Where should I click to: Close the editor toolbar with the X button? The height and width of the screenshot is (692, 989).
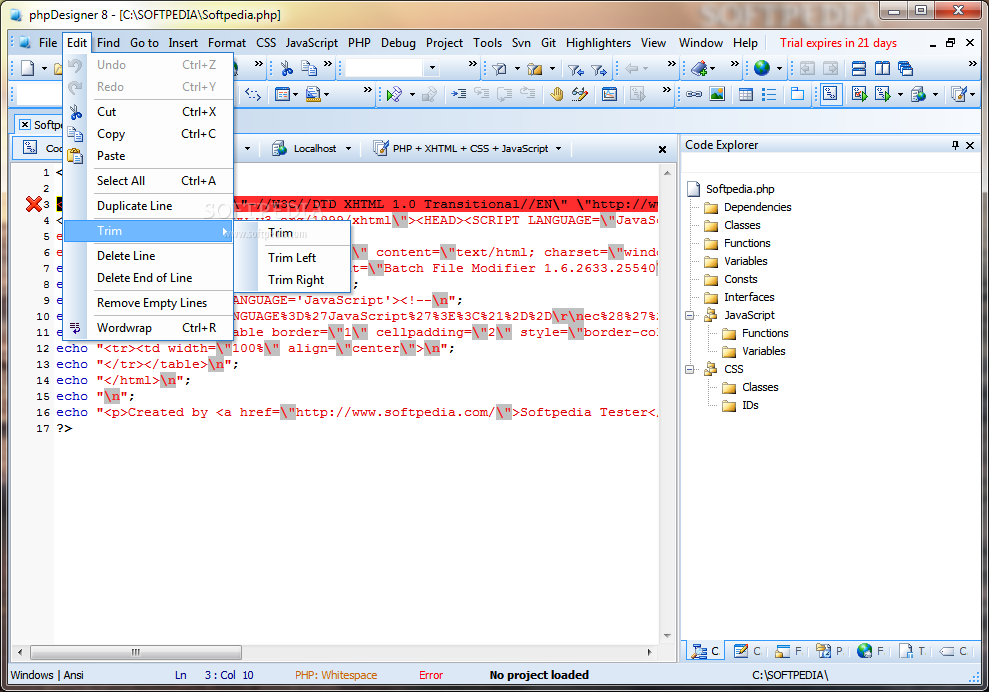click(662, 150)
